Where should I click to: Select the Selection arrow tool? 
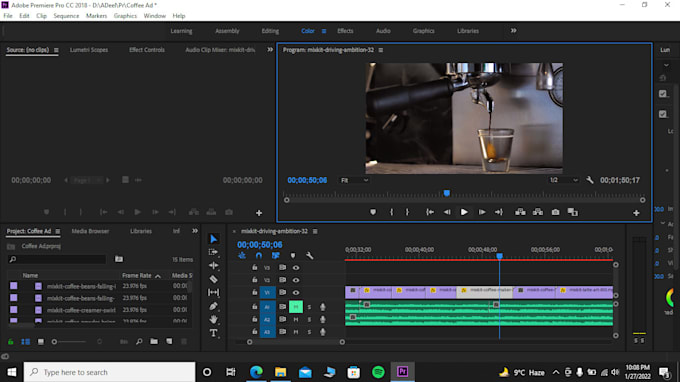(213, 239)
